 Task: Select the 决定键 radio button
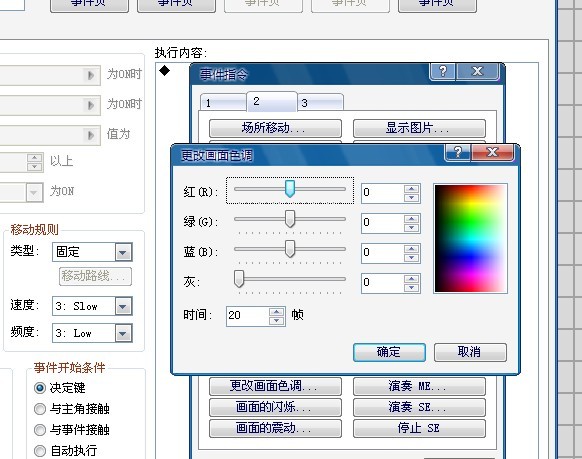pyautogui.click(x=40, y=388)
